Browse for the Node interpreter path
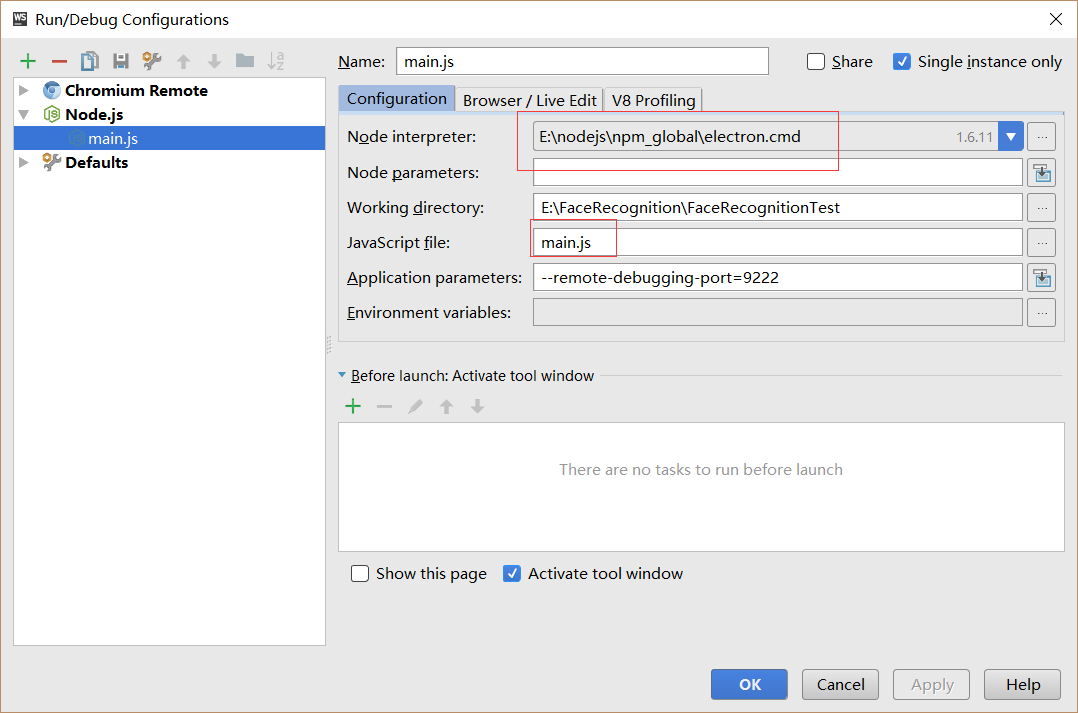Screen dimensions: 1078x713 (x=1042, y=137)
